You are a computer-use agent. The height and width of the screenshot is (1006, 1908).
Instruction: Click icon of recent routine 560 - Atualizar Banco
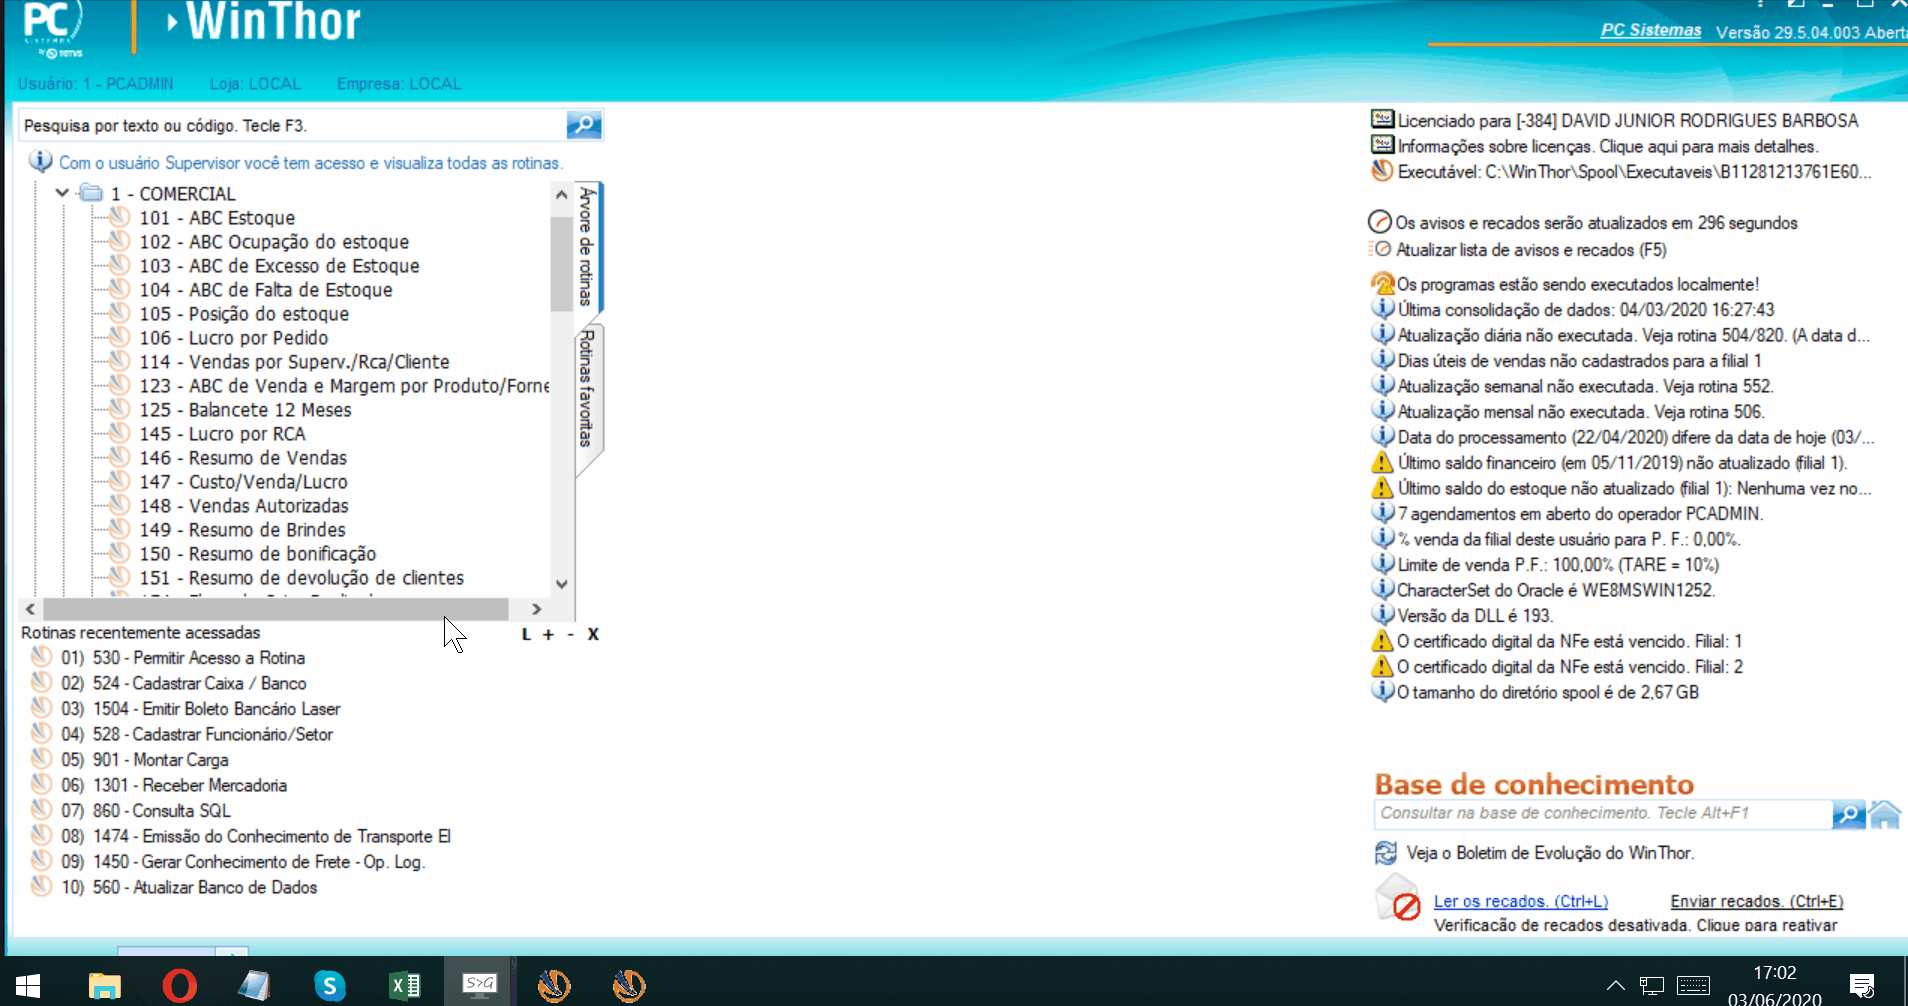(41, 886)
